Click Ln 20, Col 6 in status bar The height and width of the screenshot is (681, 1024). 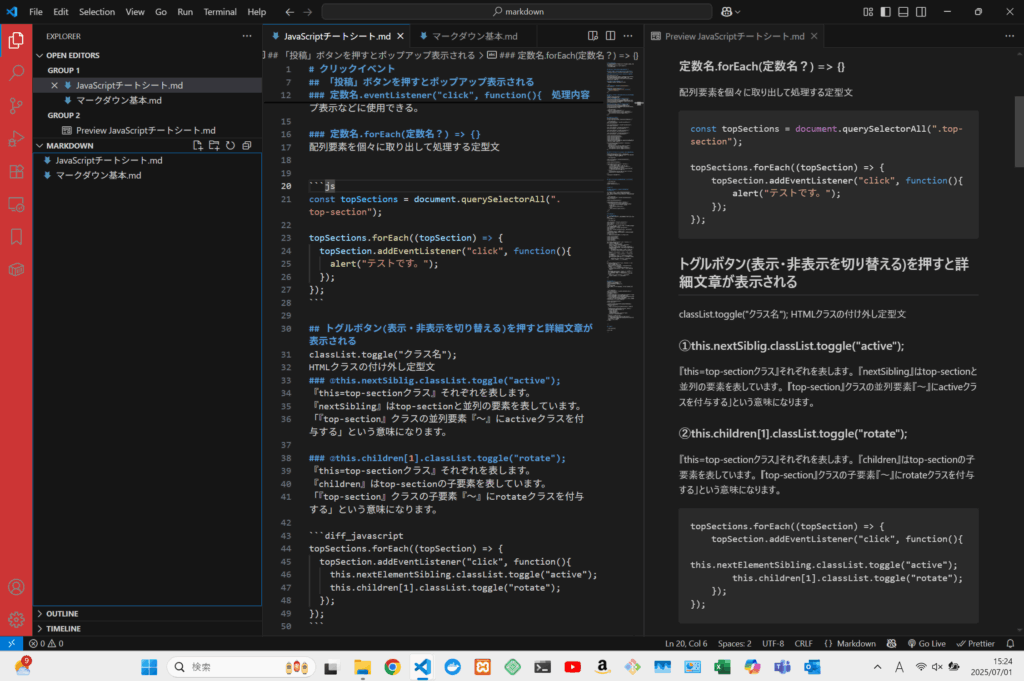click(x=686, y=643)
